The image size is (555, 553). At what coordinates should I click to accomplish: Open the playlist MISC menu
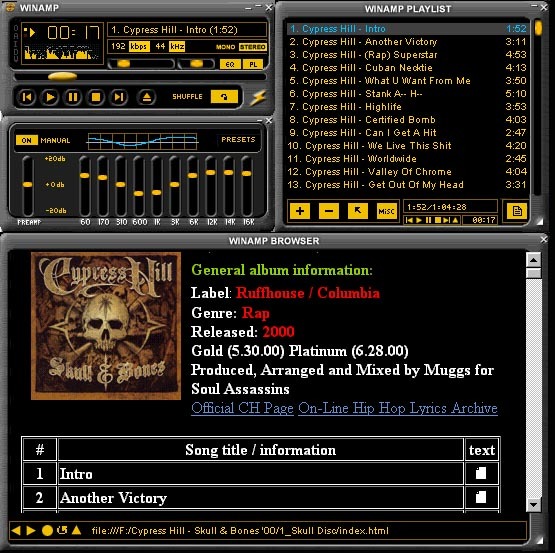387,211
